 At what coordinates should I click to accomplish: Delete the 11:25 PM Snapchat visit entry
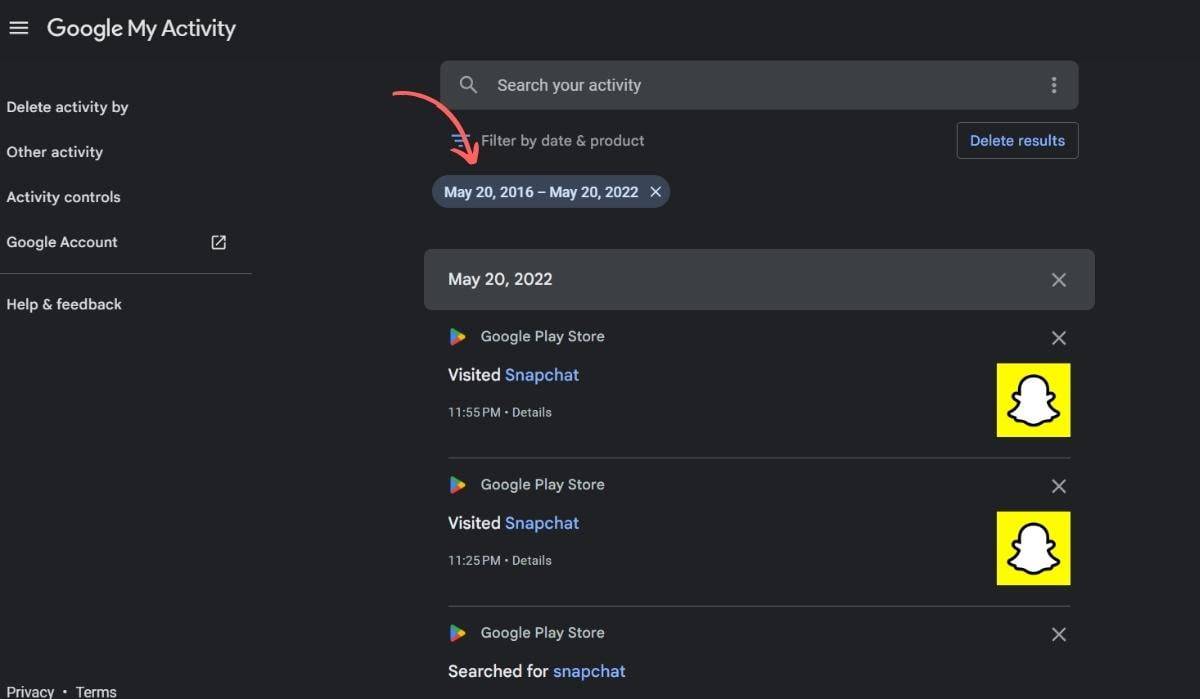tap(1059, 486)
